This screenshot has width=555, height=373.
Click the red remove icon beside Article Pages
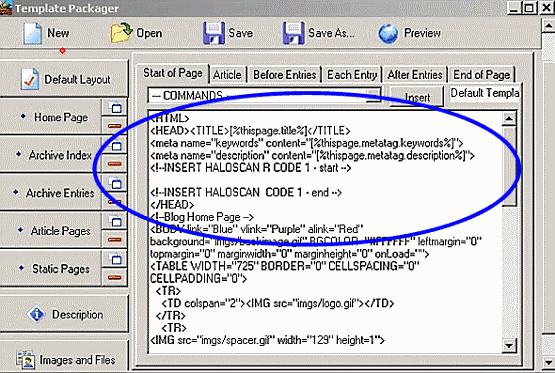point(115,240)
